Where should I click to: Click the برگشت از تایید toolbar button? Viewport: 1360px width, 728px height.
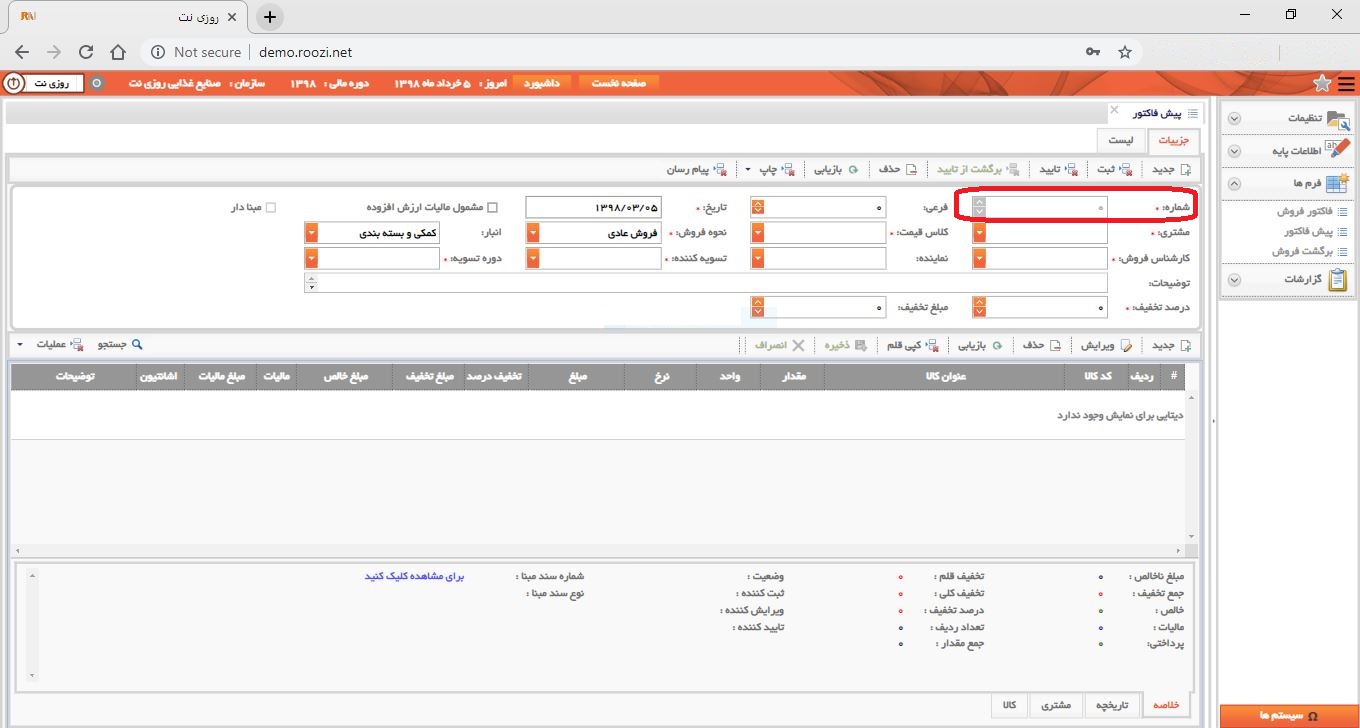pos(976,169)
